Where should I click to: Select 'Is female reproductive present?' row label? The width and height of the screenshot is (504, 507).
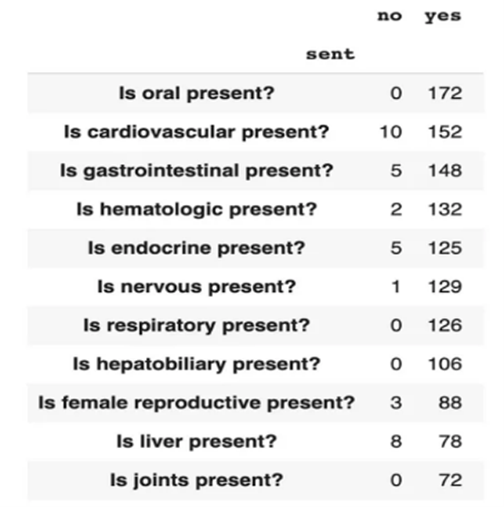point(197,403)
